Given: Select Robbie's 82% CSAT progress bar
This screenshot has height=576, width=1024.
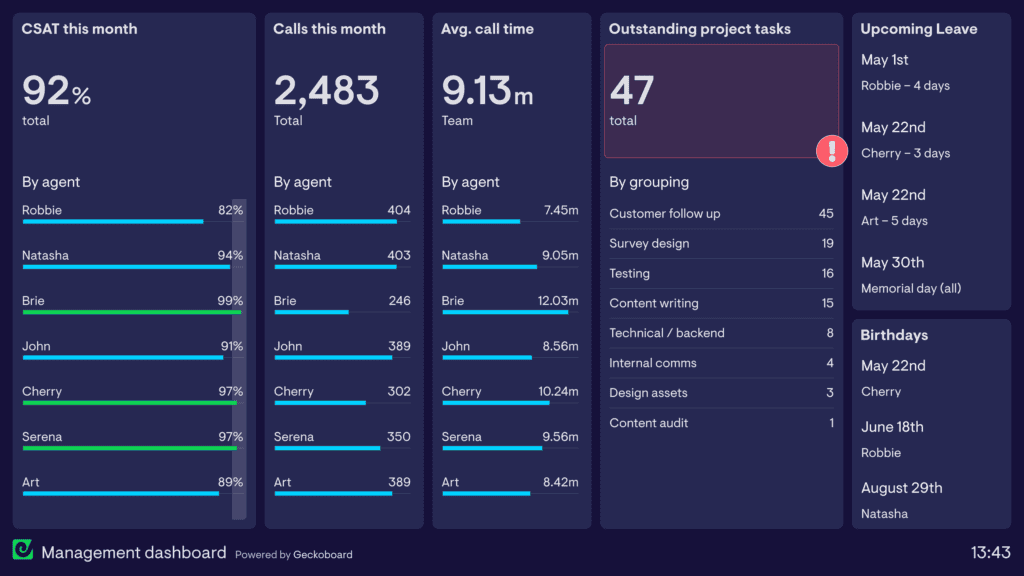Looking at the screenshot, I should click(112, 221).
